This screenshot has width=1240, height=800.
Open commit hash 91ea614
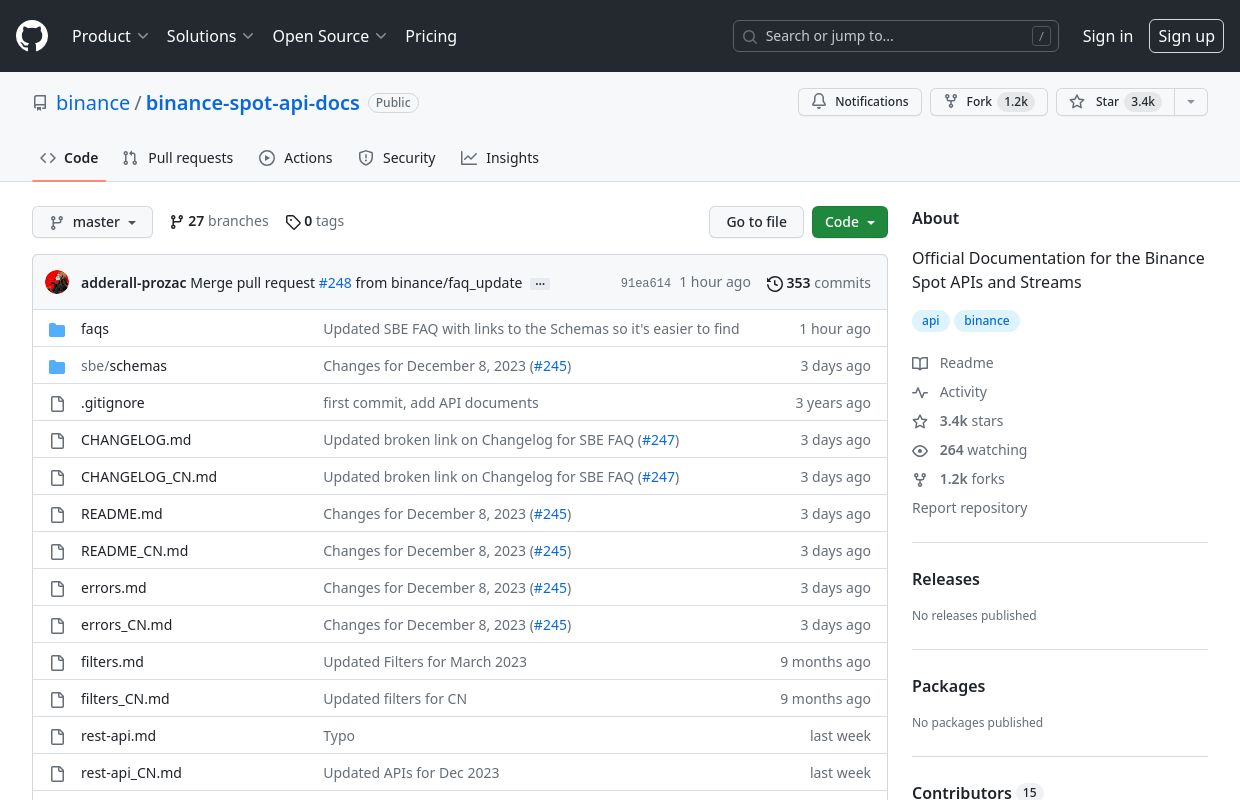[x=646, y=283]
